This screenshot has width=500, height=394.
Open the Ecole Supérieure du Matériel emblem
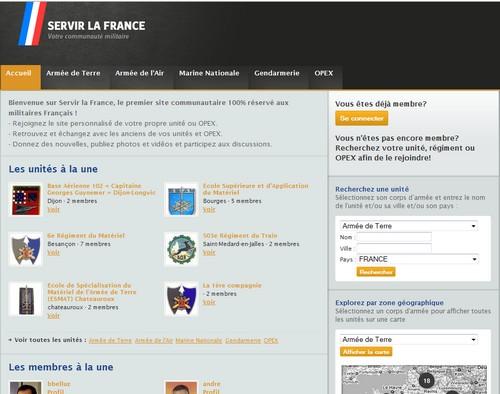click(181, 200)
